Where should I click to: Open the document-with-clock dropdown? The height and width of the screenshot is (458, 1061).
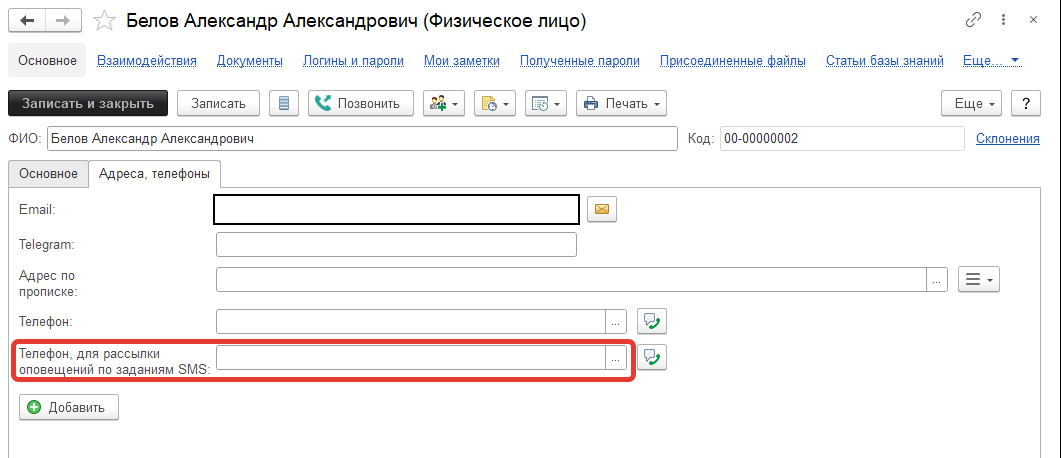[495, 104]
